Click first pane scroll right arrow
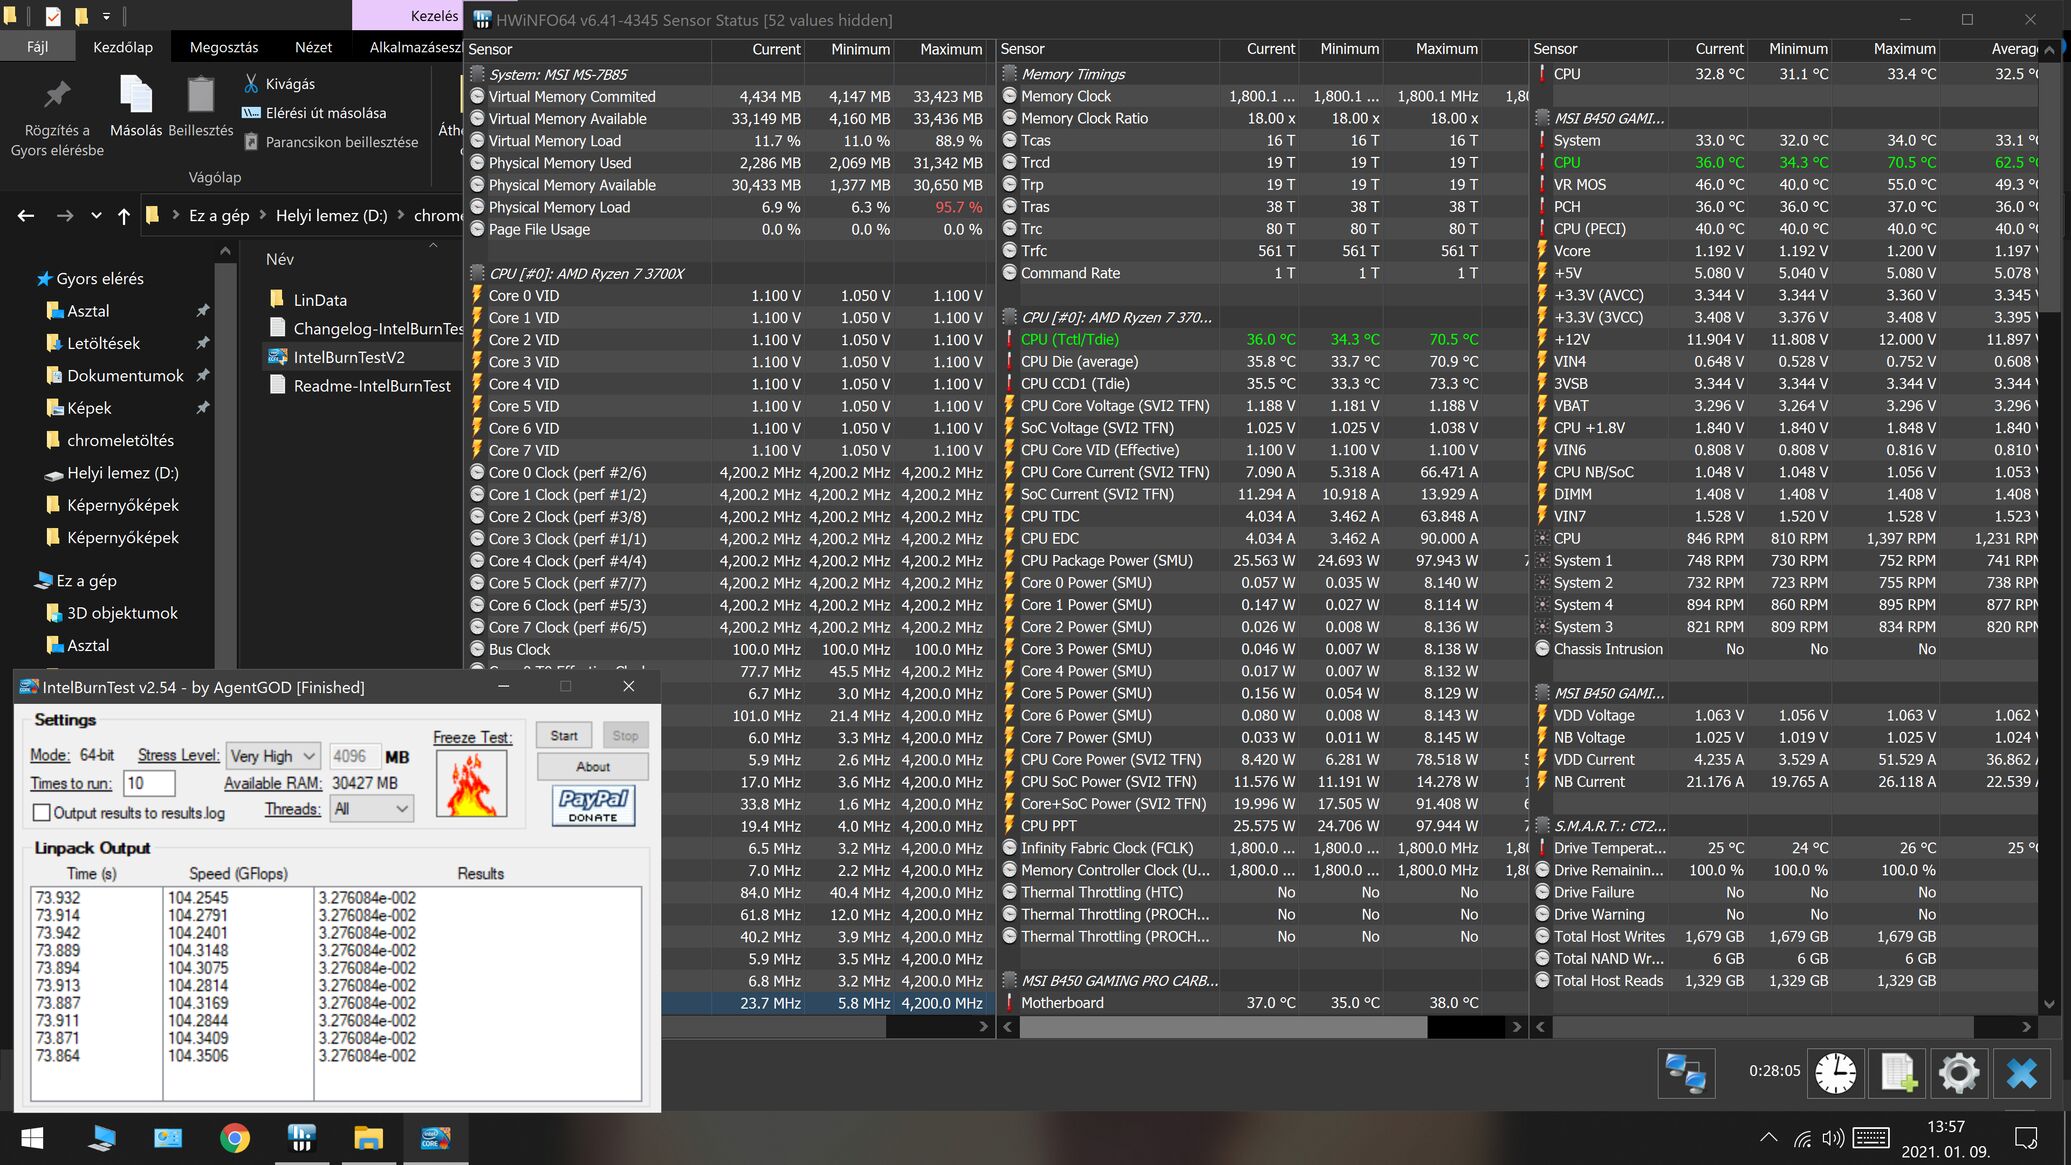Viewport: 2071px width, 1165px height. pyautogui.click(x=983, y=1026)
